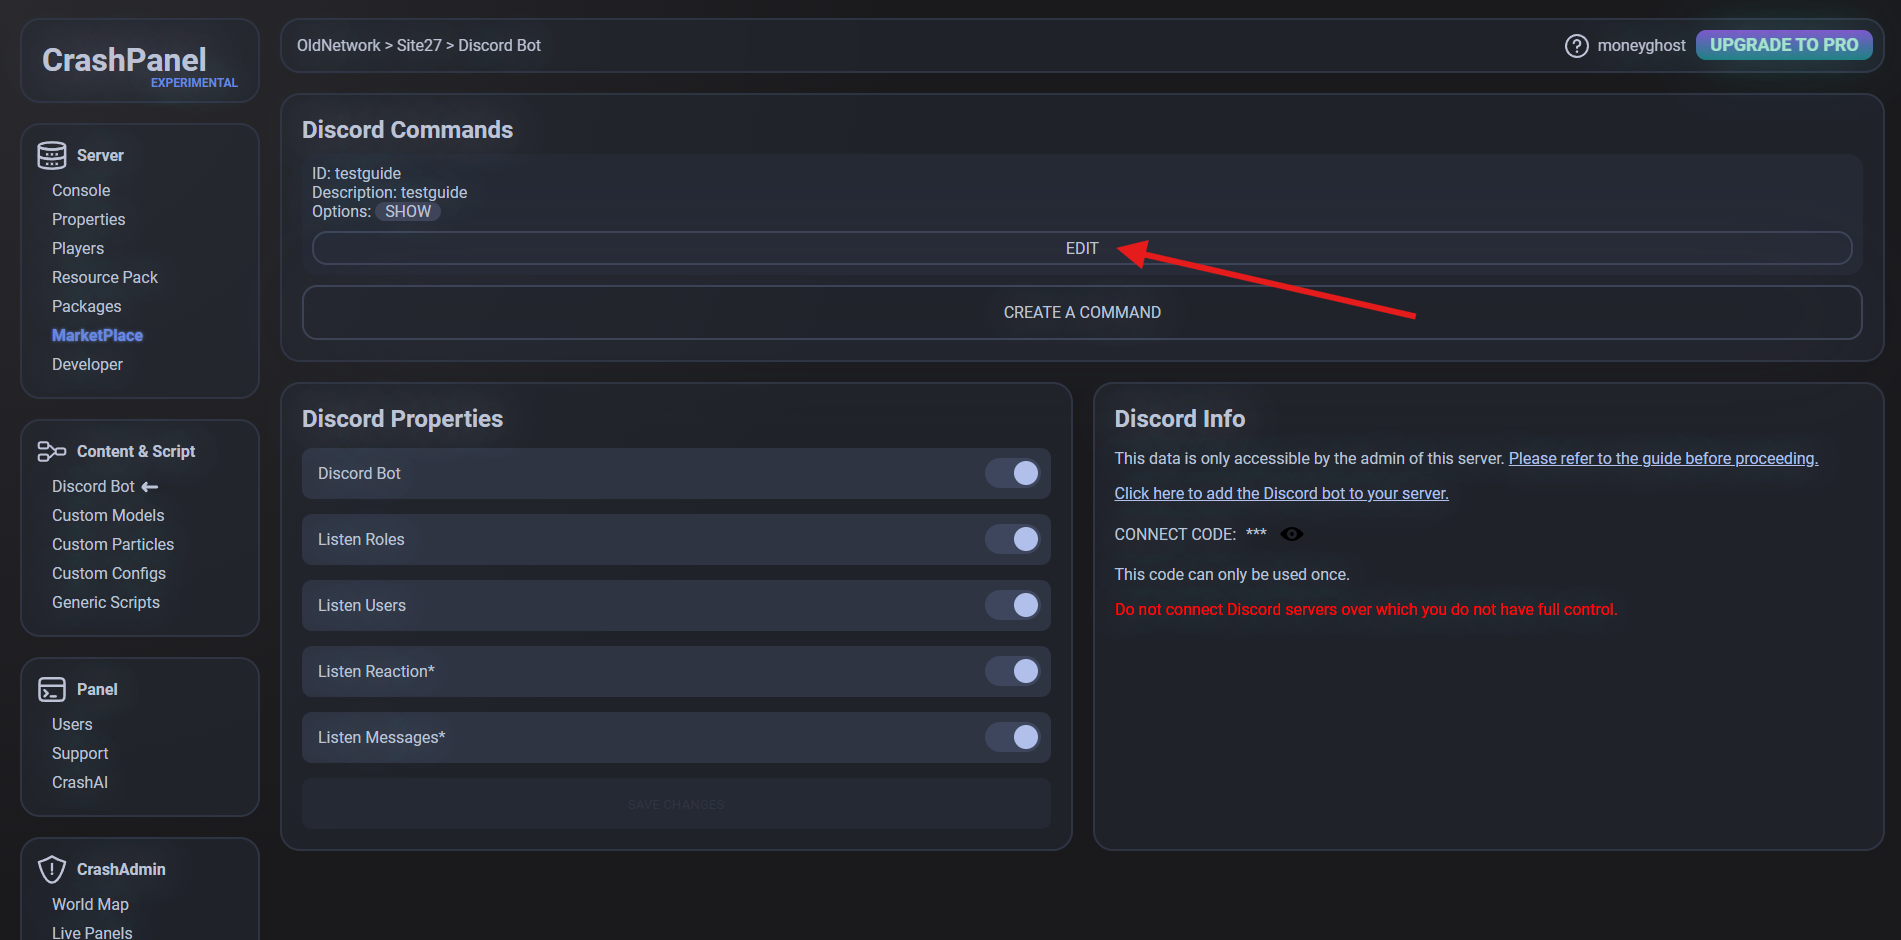1901x940 pixels.
Task: Go to Console in the sidebar
Action: click(x=81, y=190)
